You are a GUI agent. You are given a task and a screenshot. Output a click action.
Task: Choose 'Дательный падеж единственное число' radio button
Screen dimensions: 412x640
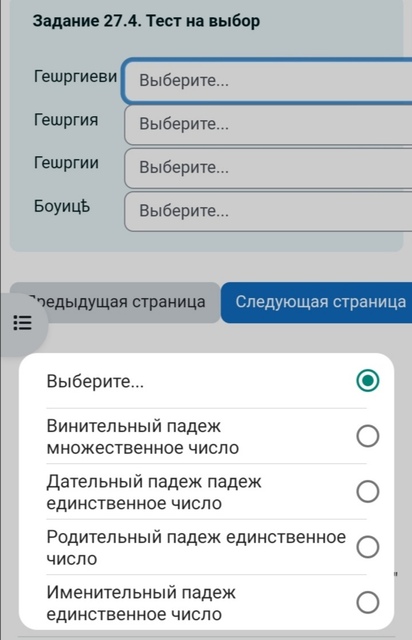pyautogui.click(x=367, y=491)
